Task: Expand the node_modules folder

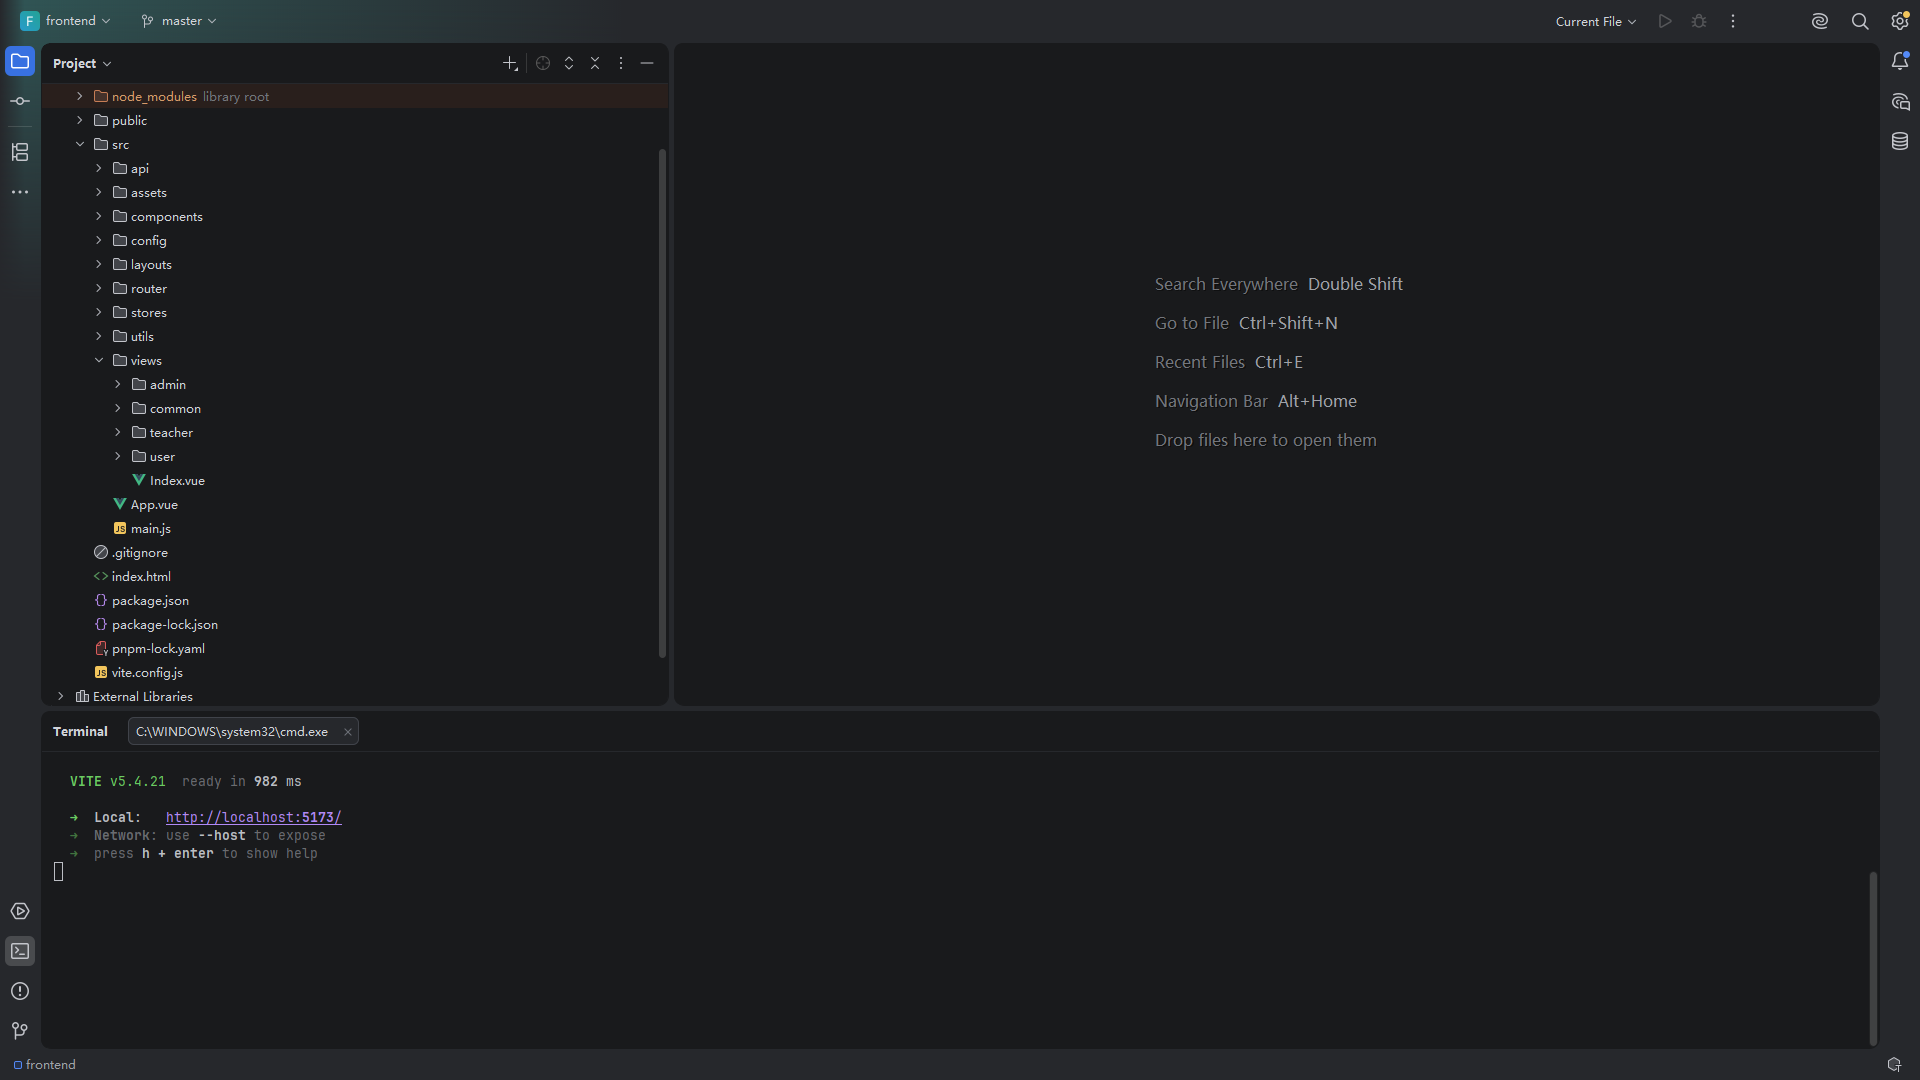Action: [x=80, y=97]
